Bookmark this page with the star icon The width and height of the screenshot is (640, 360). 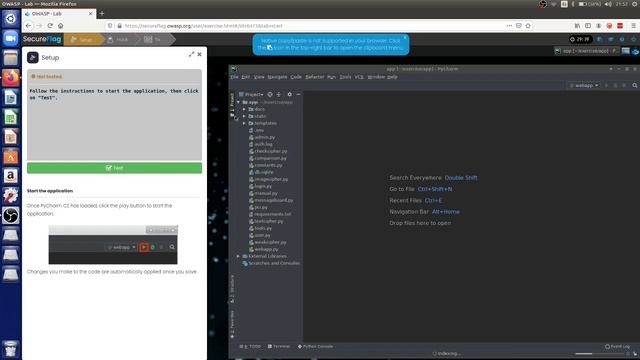528,26
